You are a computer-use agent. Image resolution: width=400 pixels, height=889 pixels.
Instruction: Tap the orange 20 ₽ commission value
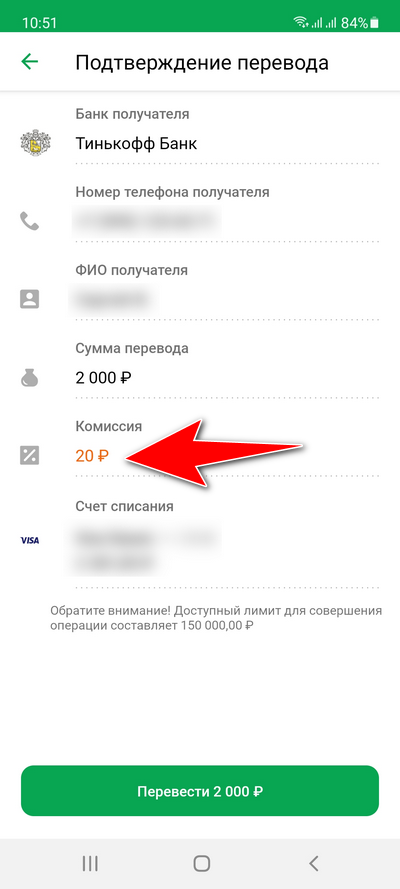(92, 455)
